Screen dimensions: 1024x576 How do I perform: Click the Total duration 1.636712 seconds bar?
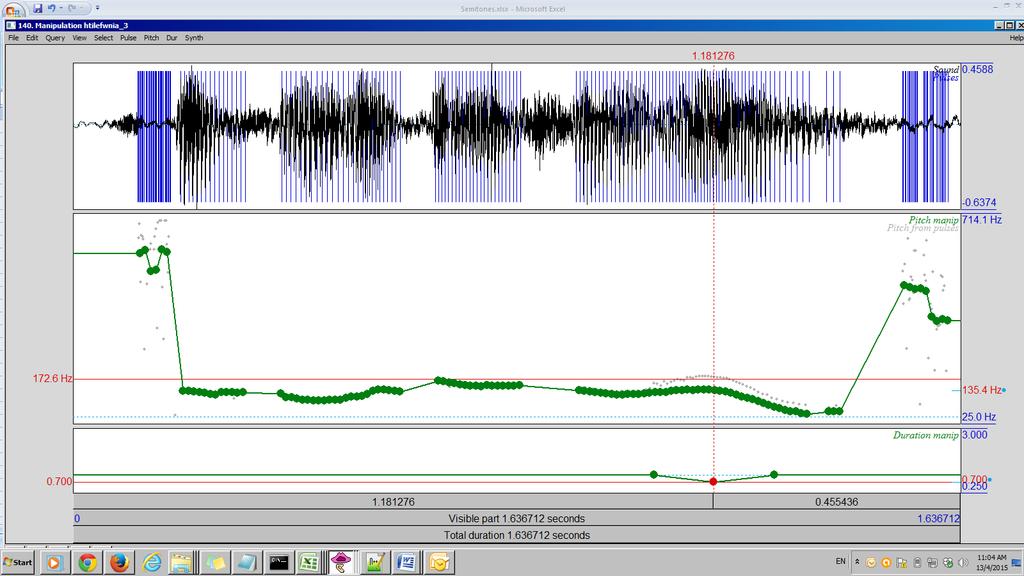517,535
